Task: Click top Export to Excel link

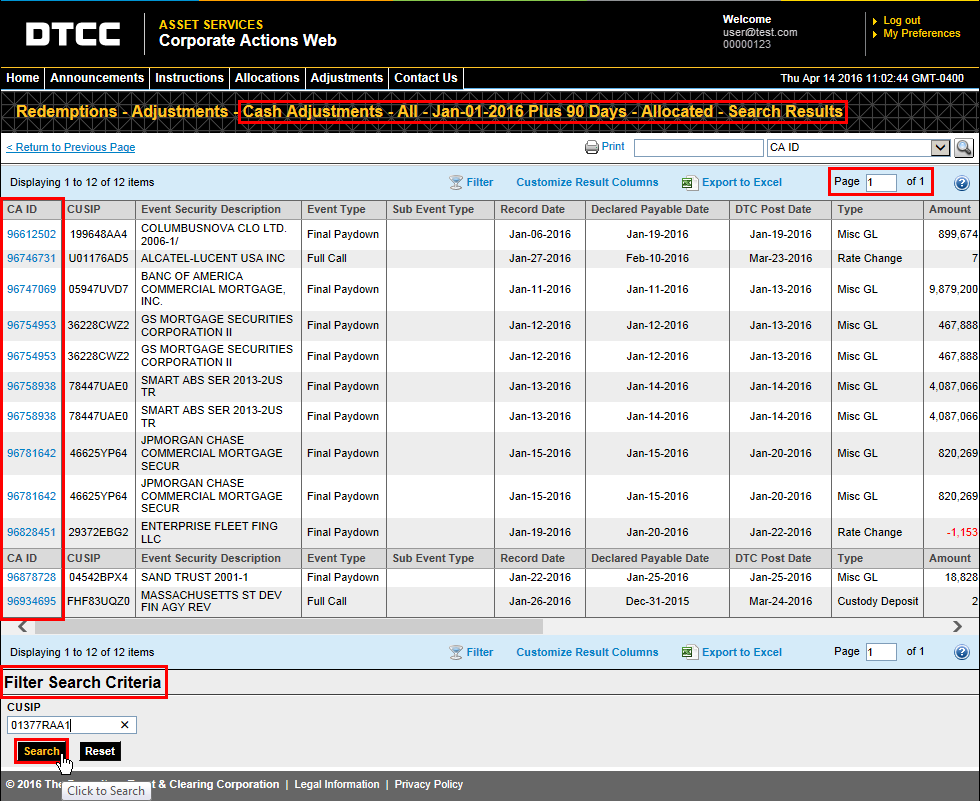Action: tap(742, 182)
